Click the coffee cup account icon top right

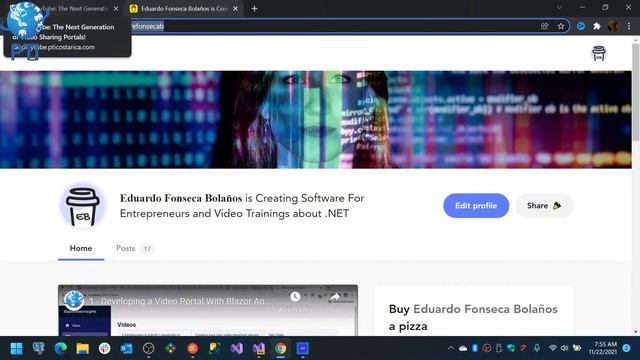tap(599, 53)
